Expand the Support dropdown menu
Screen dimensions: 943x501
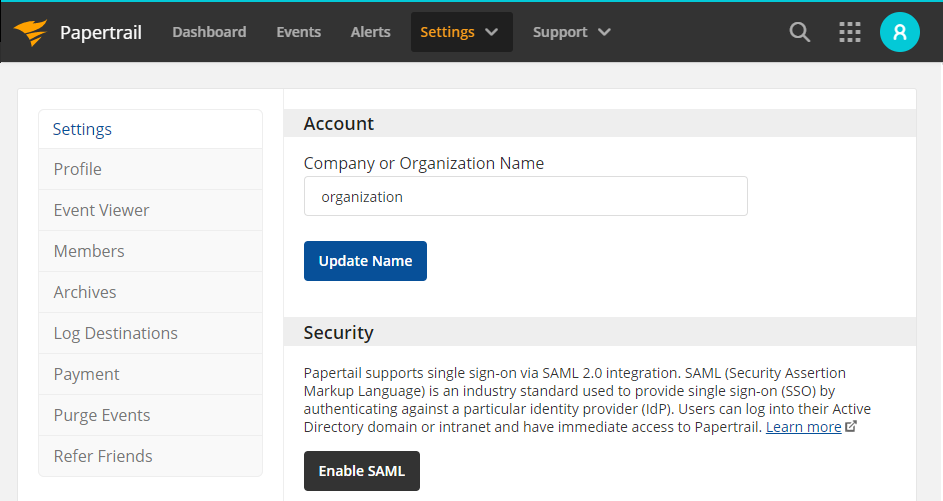572,32
